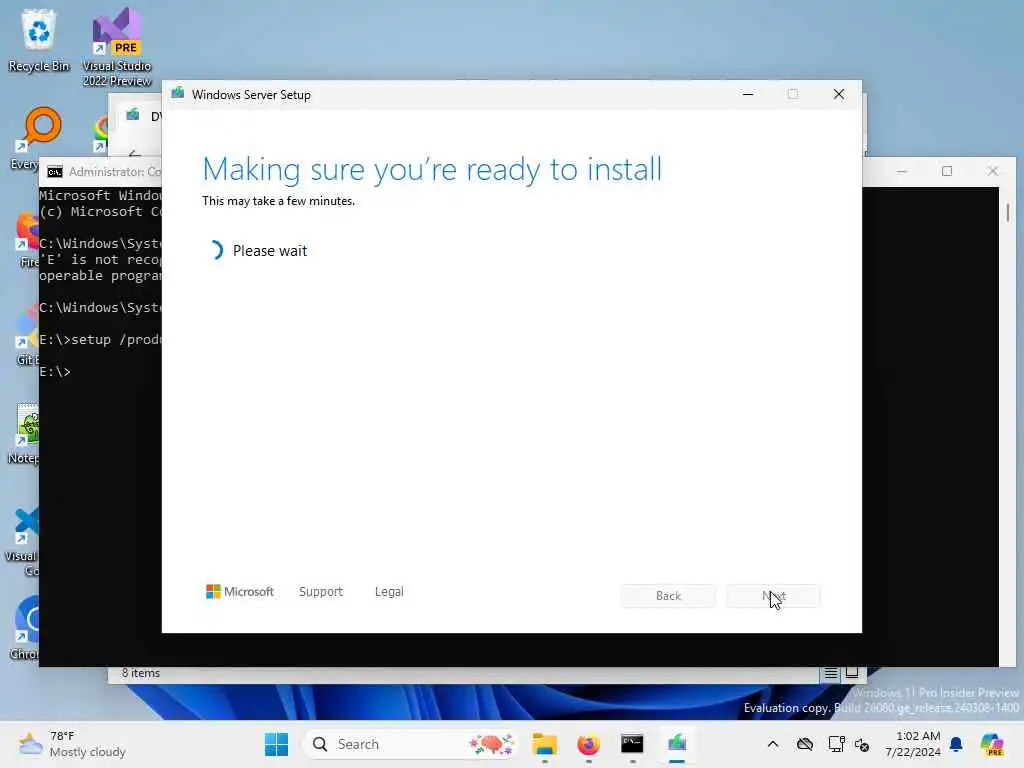Open the clock showing 1:02 AM
The width and height of the screenshot is (1024, 768).
[x=913, y=744]
